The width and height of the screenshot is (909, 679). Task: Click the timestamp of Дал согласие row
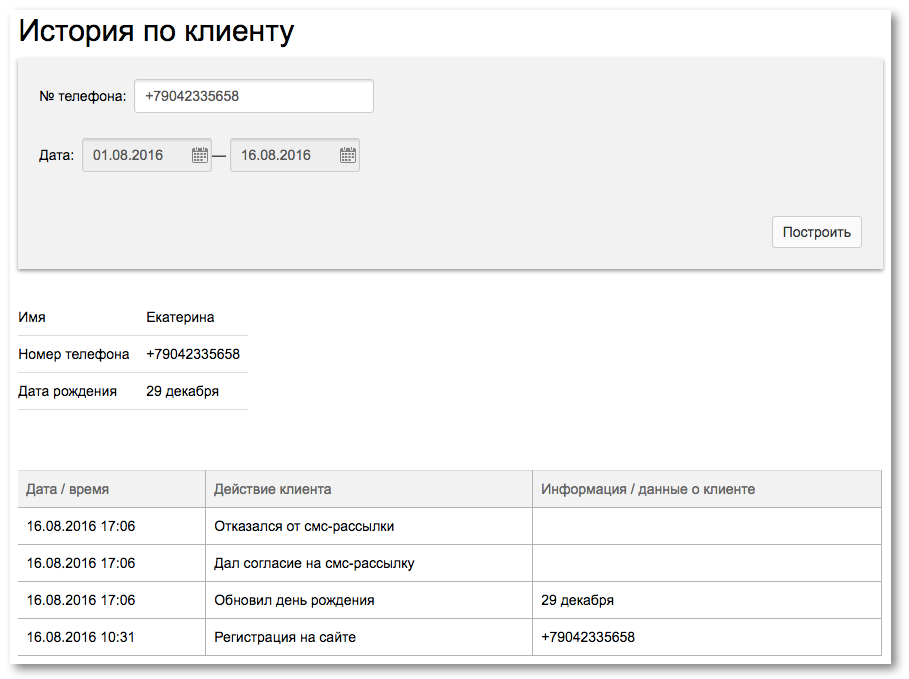81,563
